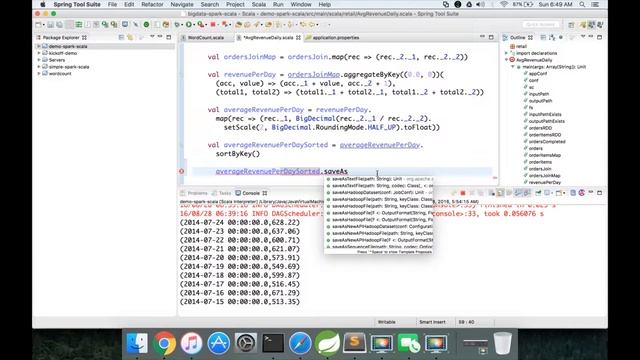Viewport: 640px width, 360px height.
Task: Expand the Servers project
Action: click(x=39, y=60)
